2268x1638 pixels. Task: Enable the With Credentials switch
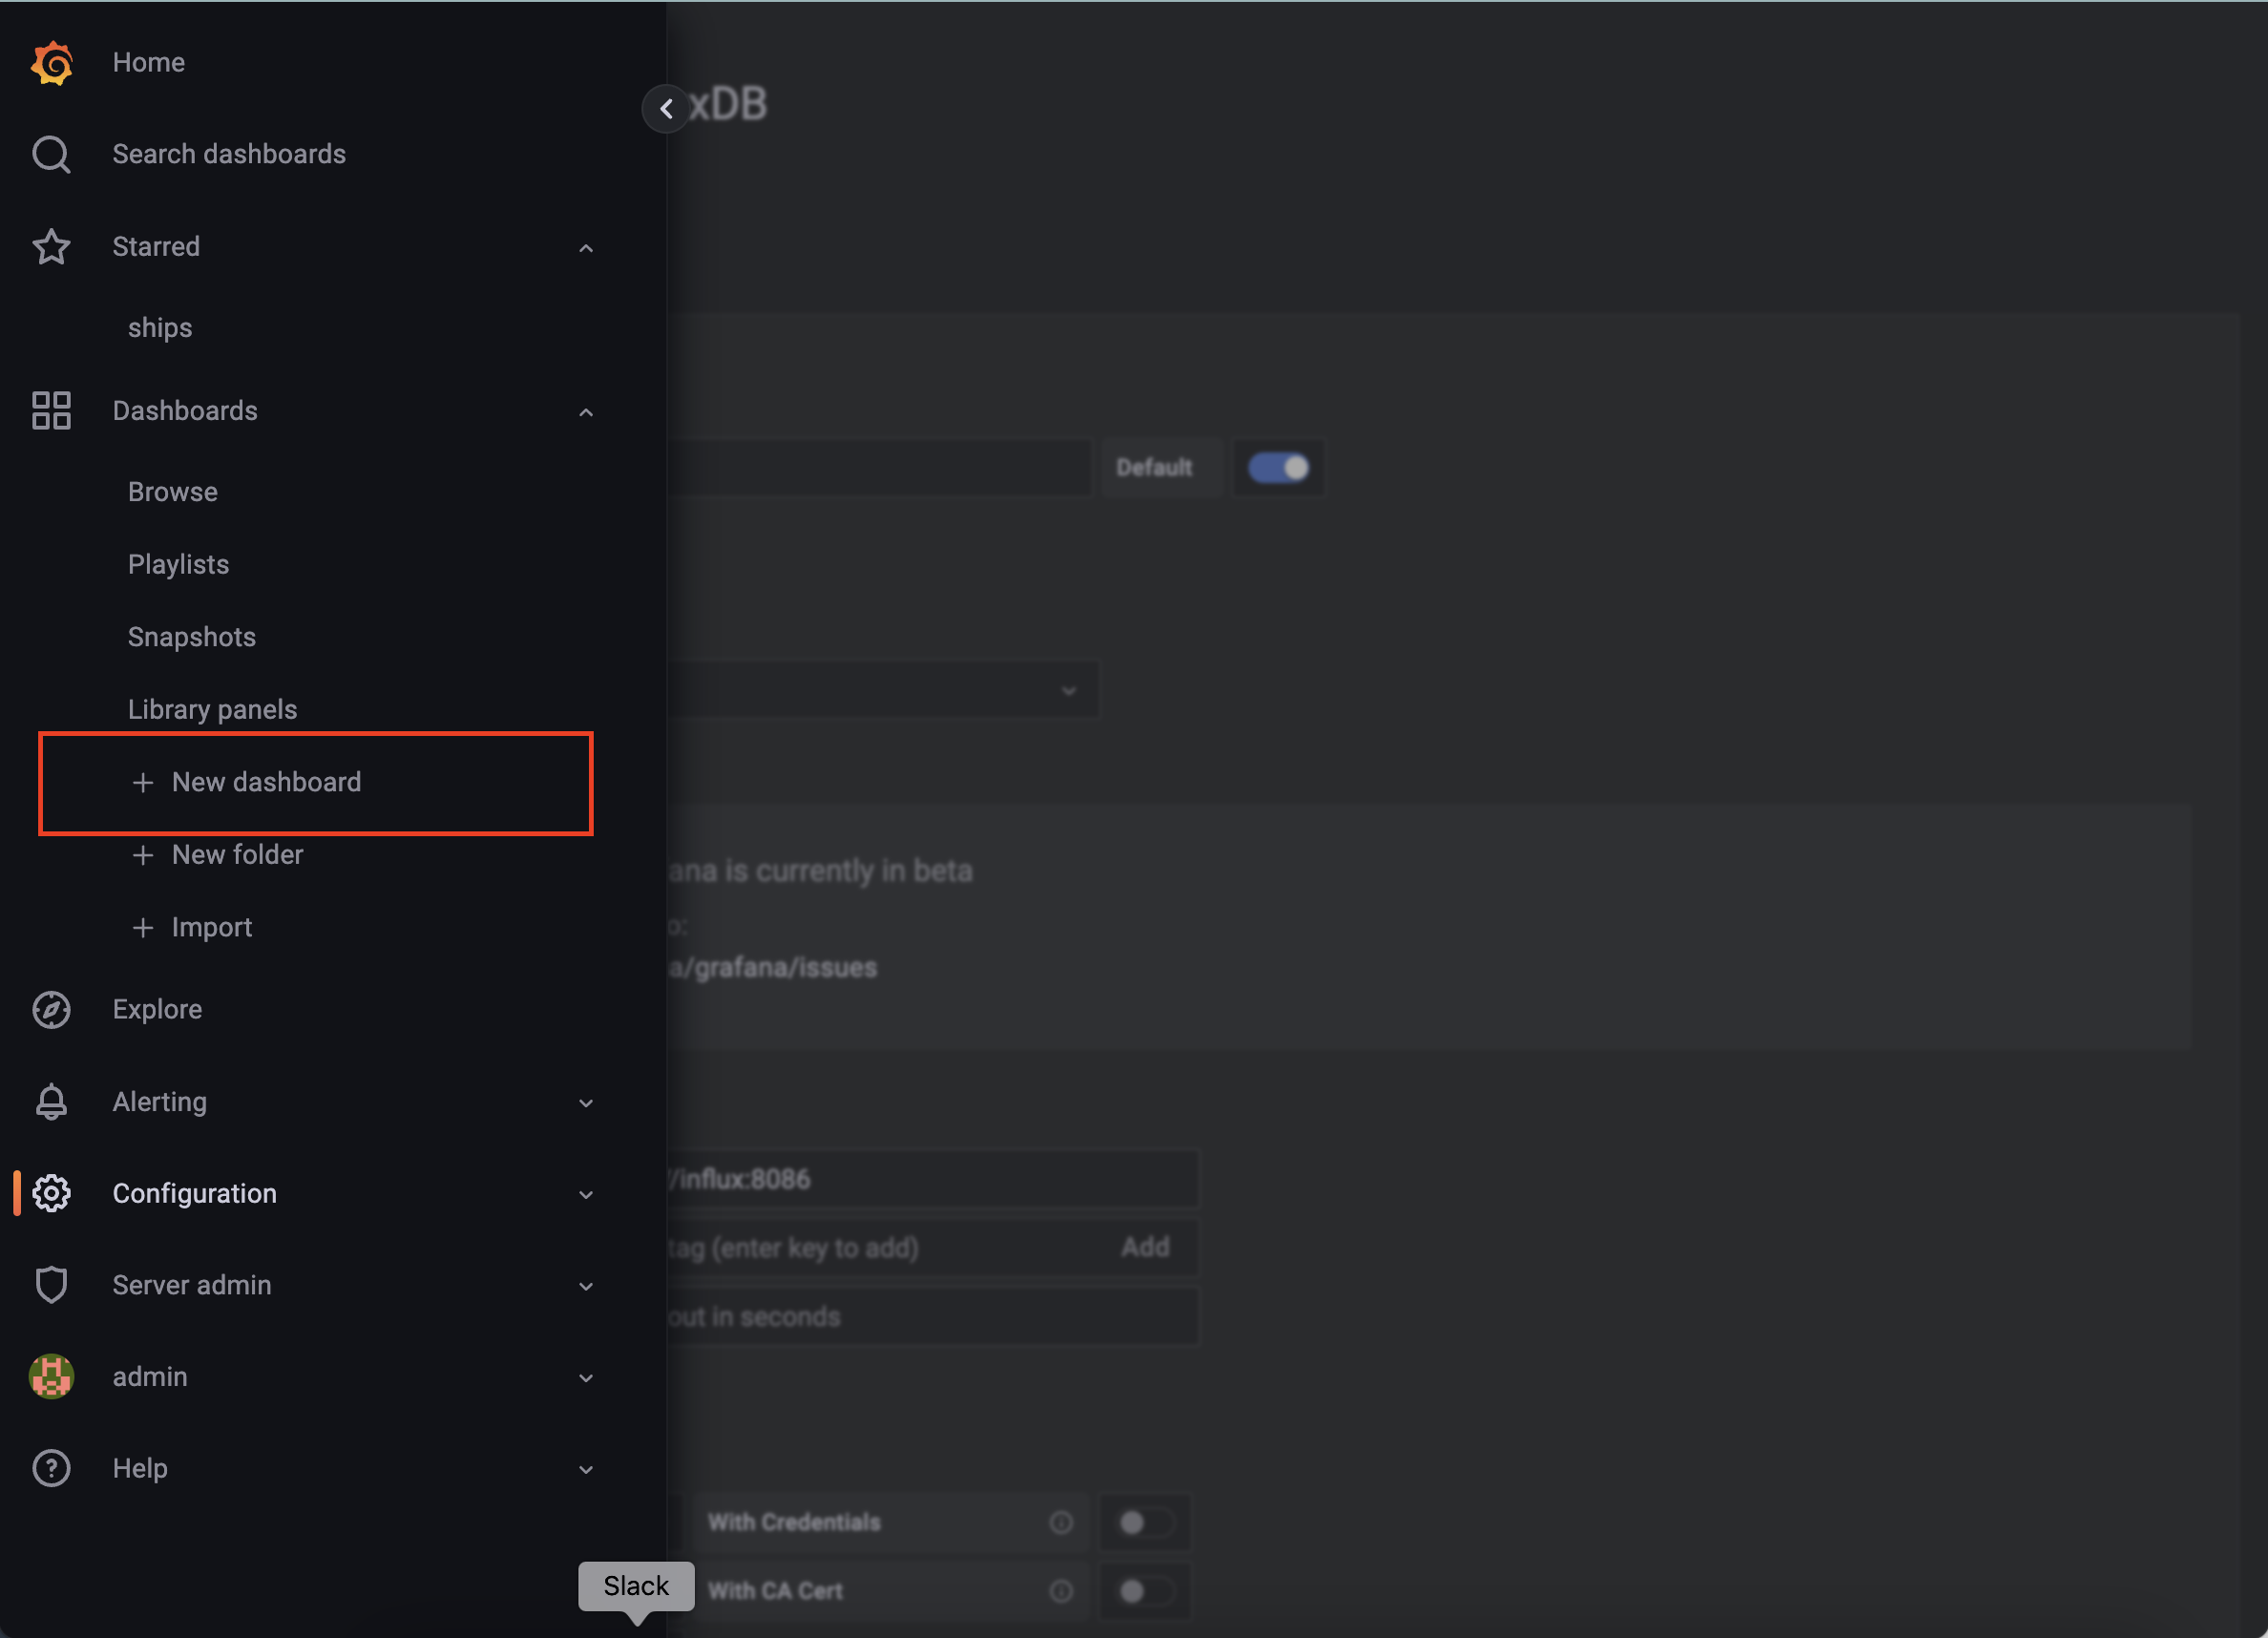[x=1144, y=1523]
